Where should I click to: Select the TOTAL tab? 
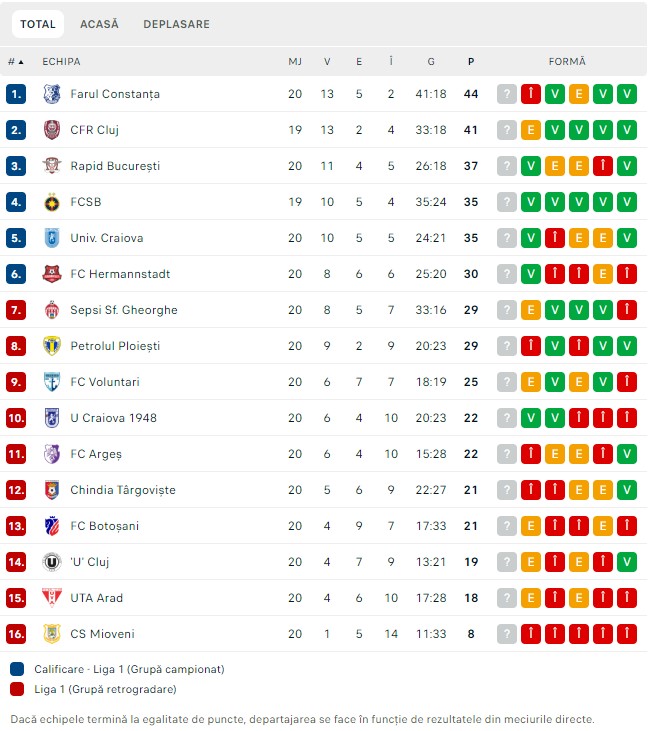[38, 24]
